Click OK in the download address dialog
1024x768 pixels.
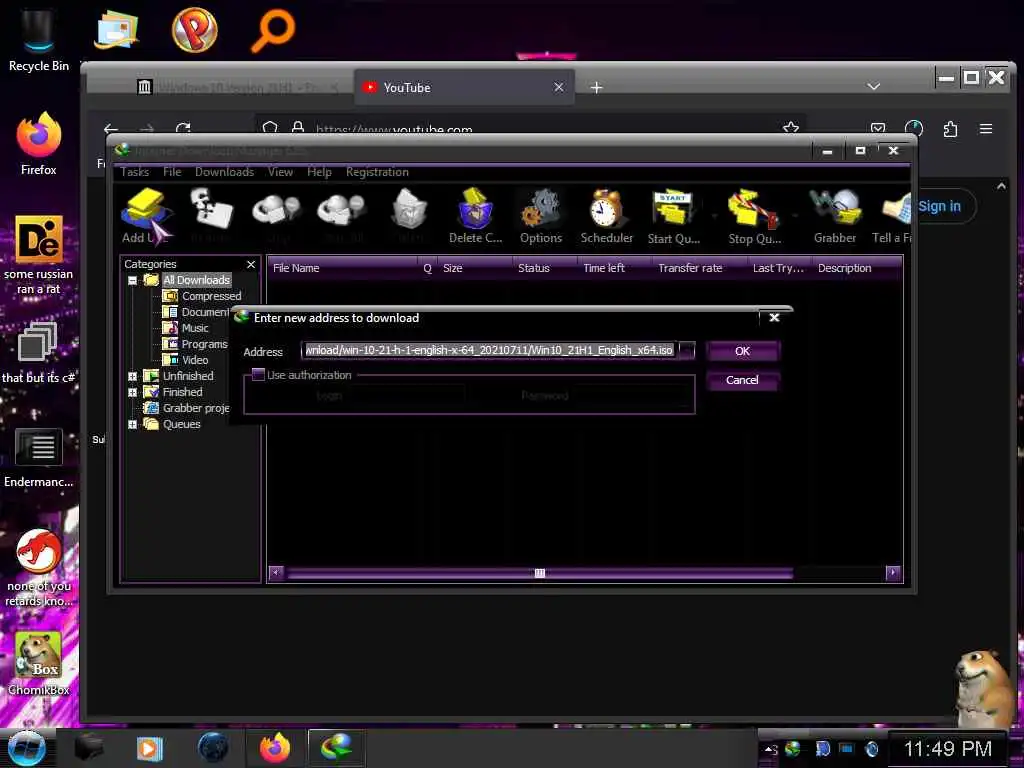pos(743,351)
